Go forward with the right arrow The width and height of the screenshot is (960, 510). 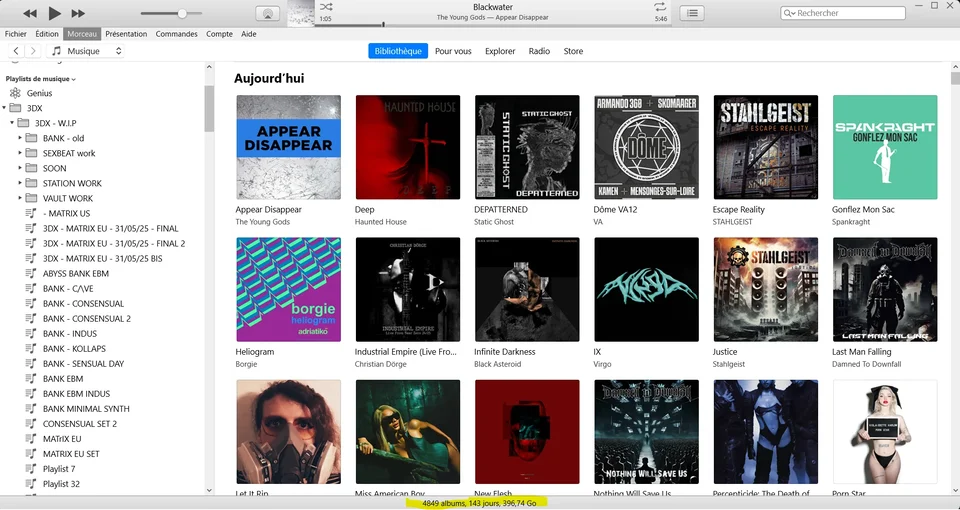(x=33, y=51)
